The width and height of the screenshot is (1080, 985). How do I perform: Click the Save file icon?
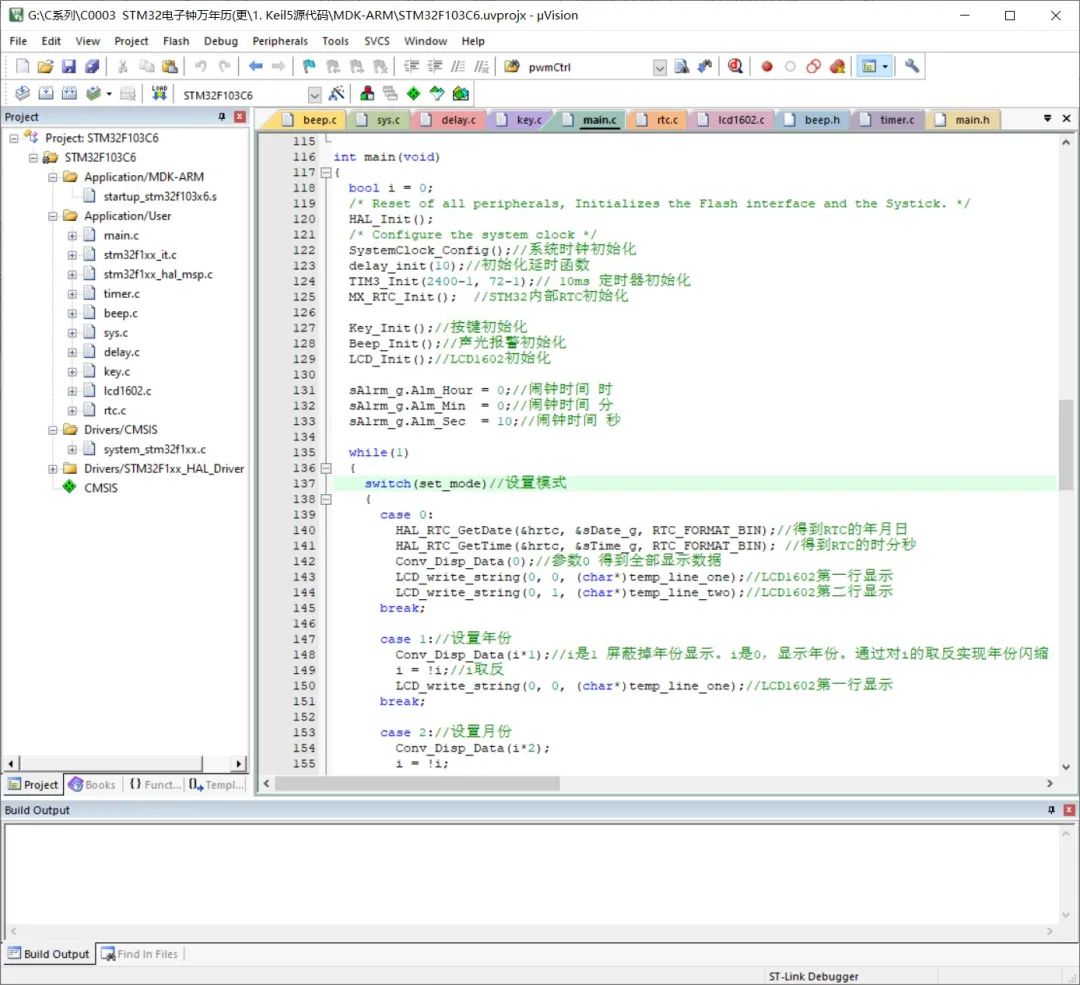[x=69, y=67]
